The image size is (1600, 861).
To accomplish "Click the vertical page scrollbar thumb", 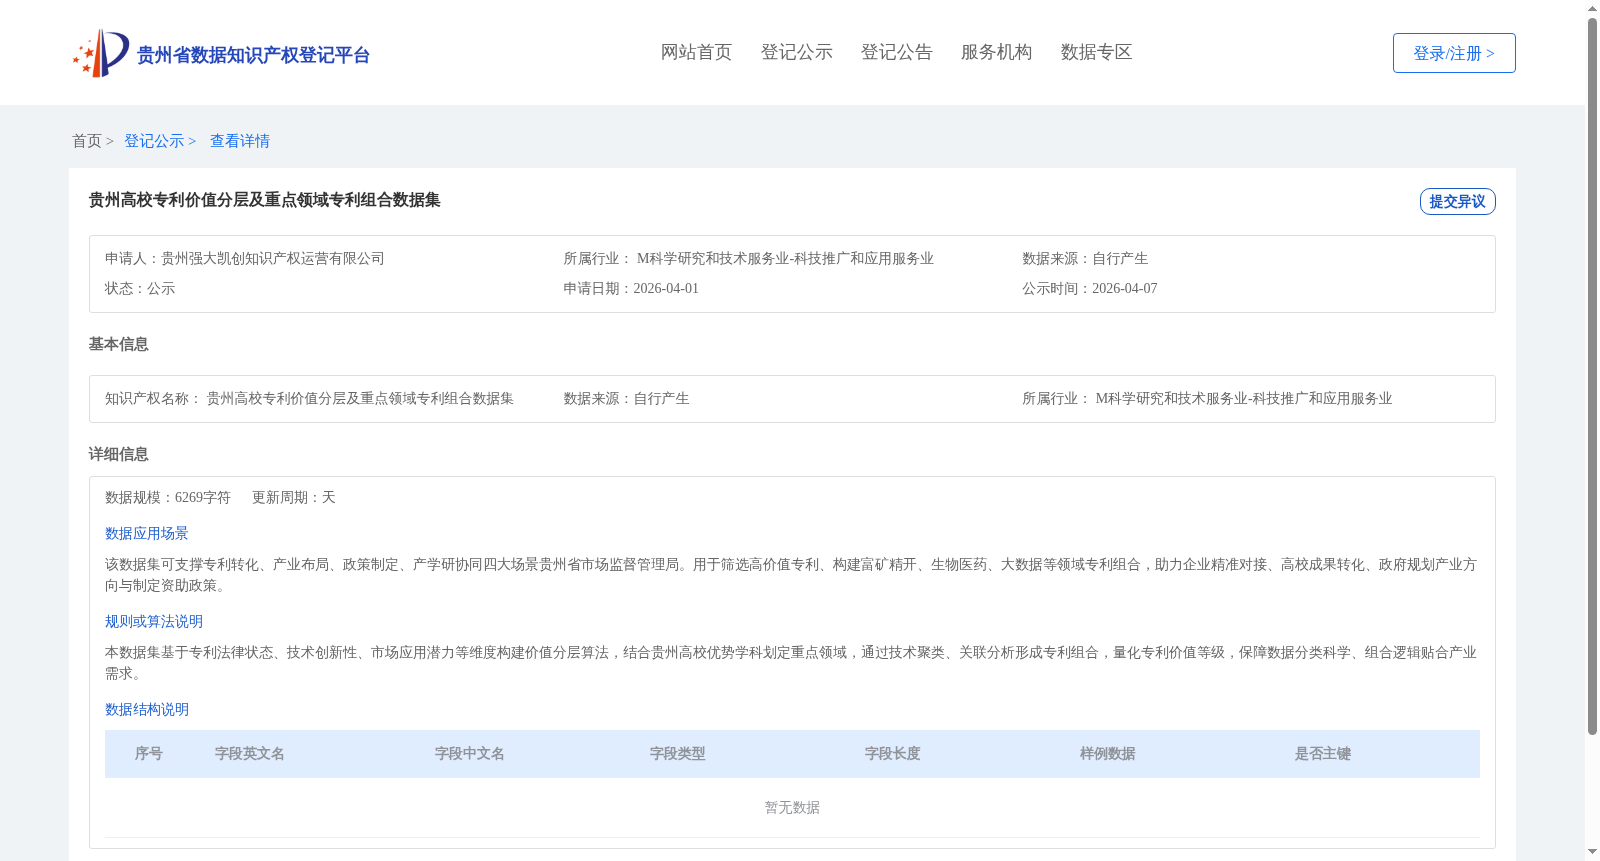I will [1593, 377].
